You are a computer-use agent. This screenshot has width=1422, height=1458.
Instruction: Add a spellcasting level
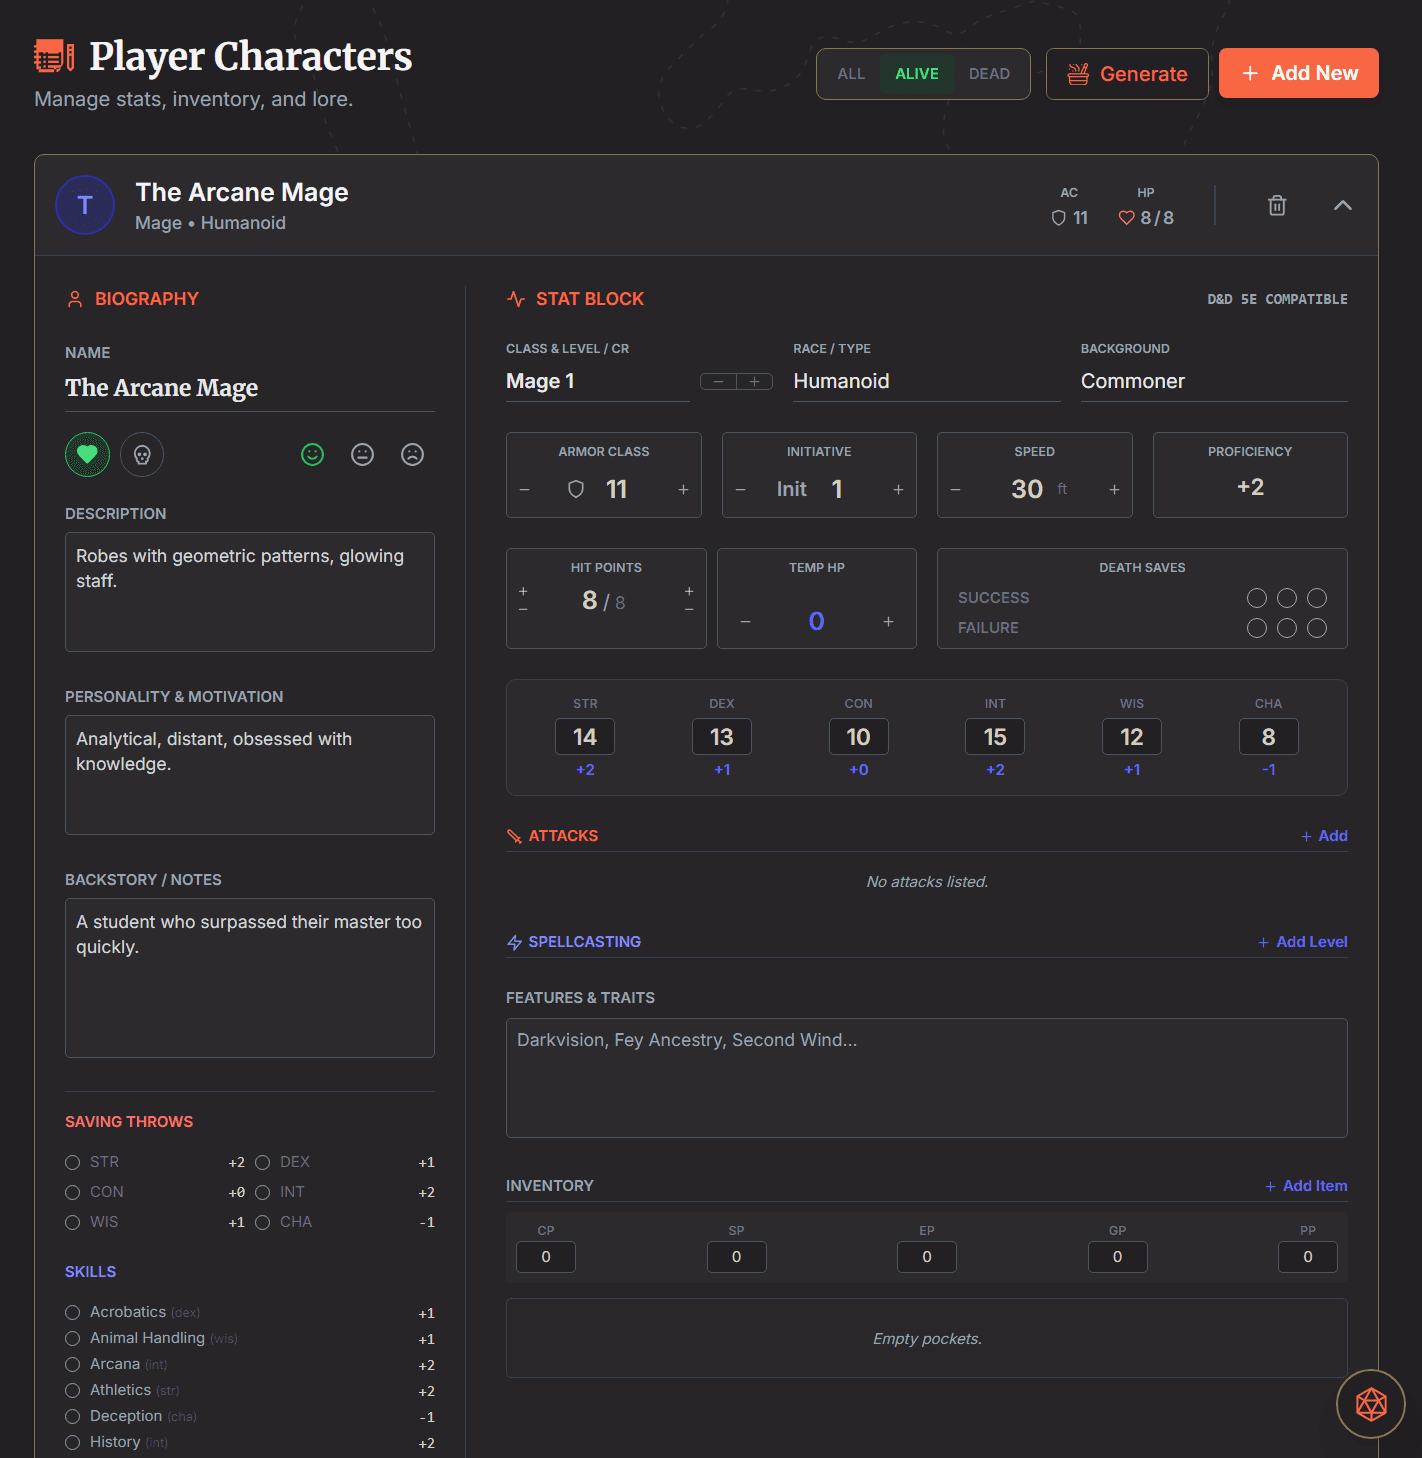(1302, 942)
